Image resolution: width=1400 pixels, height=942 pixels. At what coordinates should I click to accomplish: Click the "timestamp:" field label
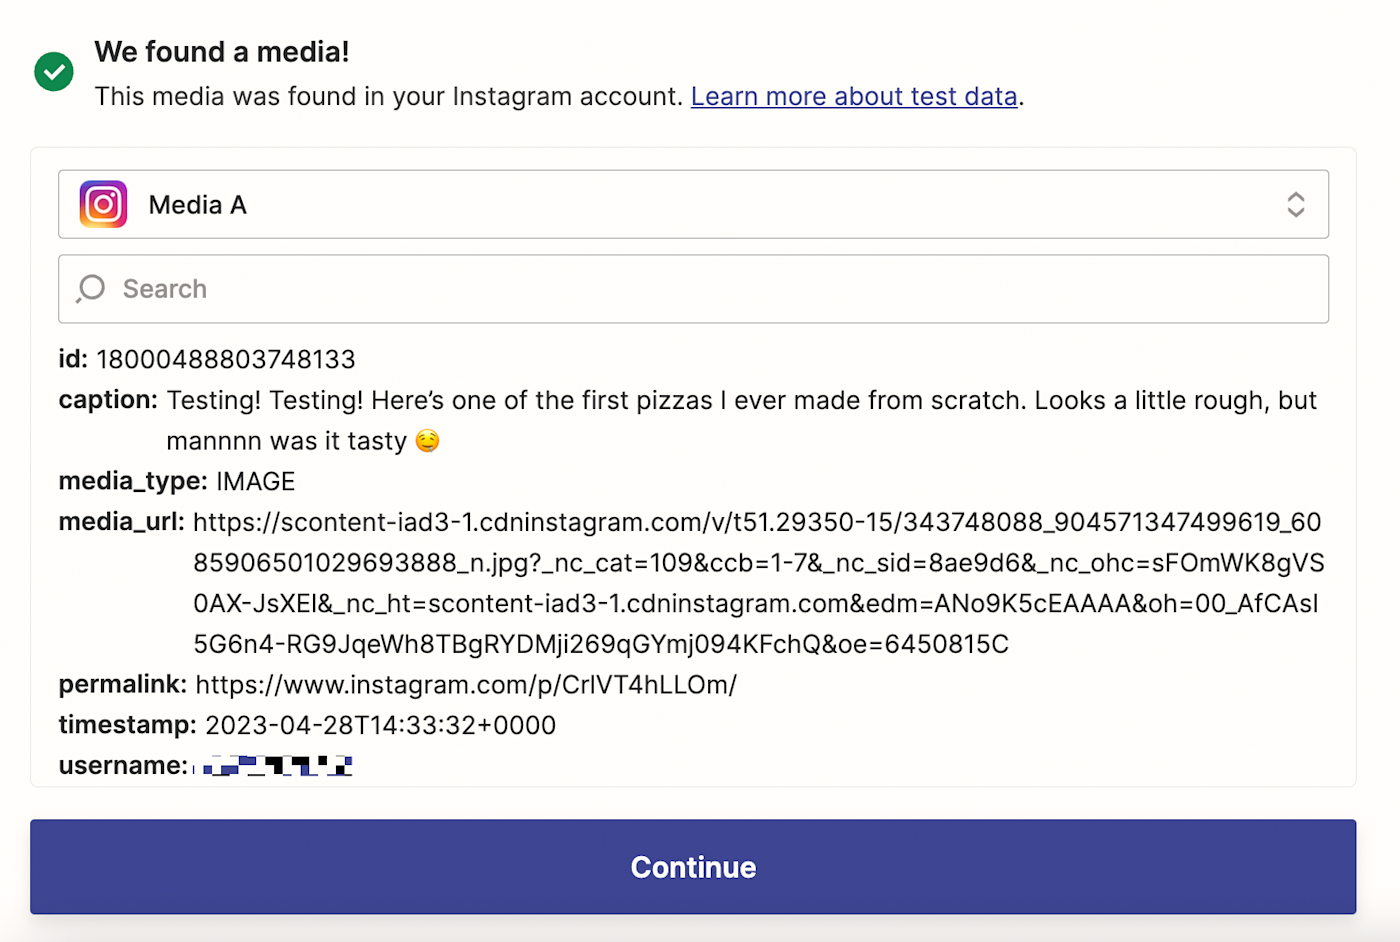pos(127,725)
